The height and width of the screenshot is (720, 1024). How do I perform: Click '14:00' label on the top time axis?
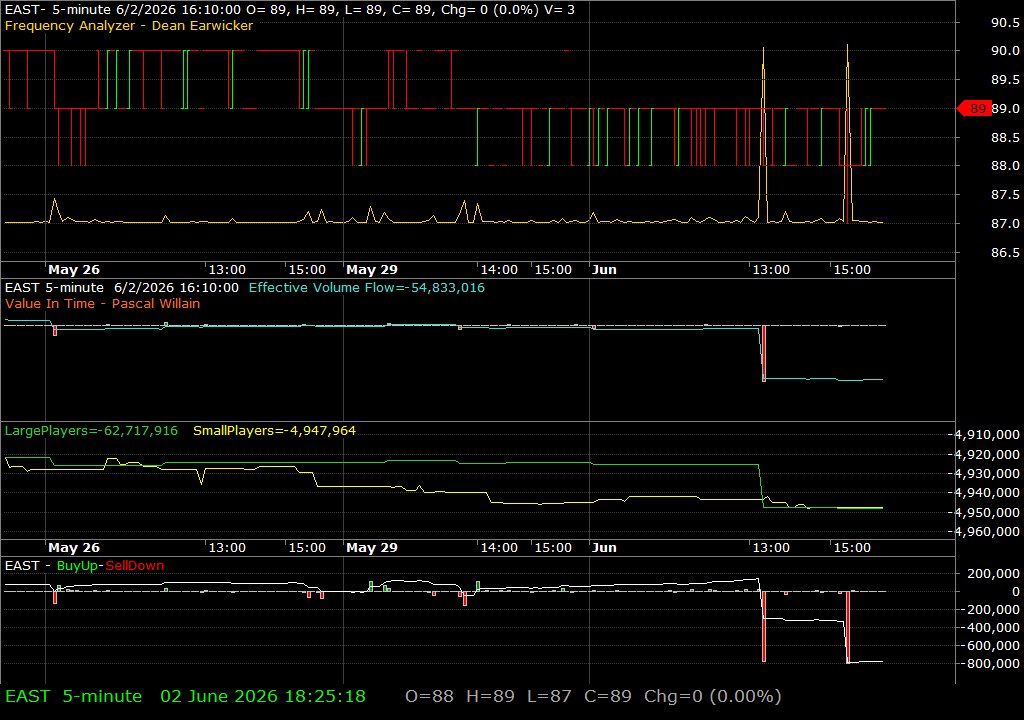click(x=499, y=270)
